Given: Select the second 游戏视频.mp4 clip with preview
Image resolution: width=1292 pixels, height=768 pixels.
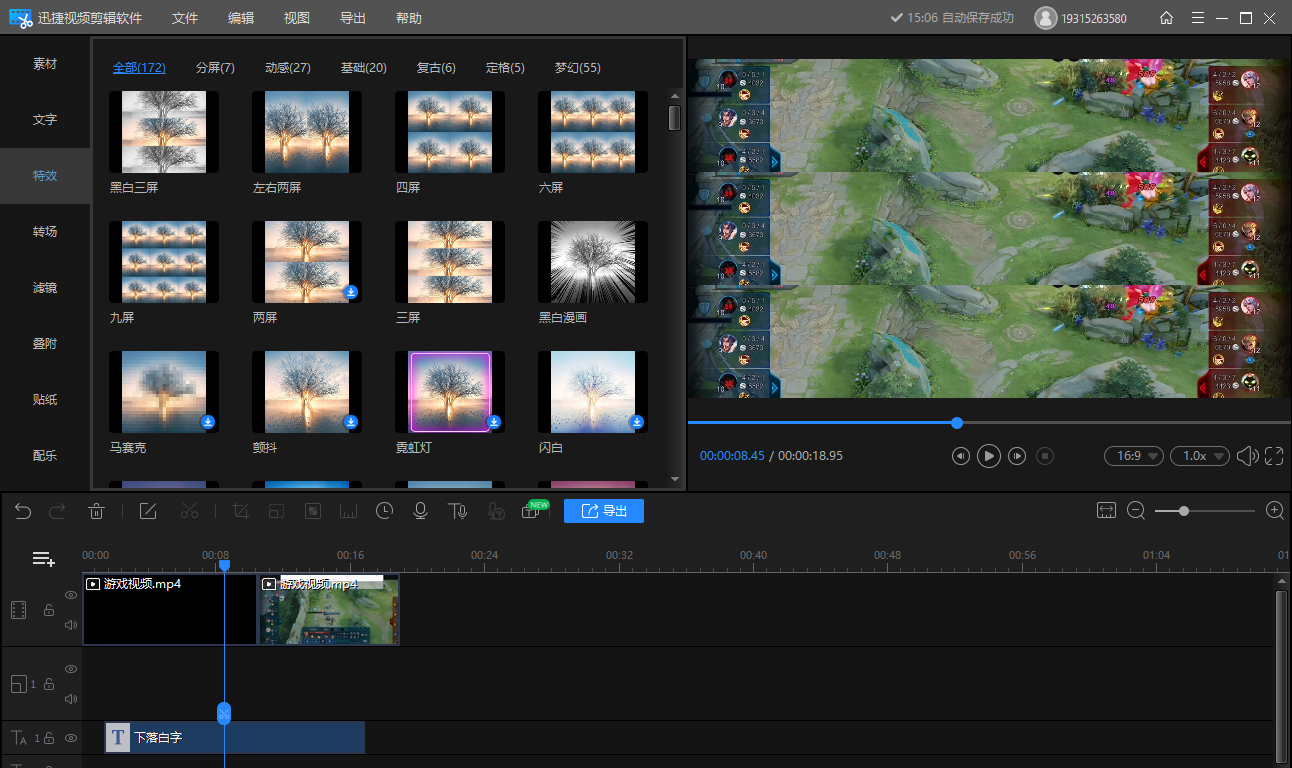Looking at the screenshot, I should click(x=329, y=609).
